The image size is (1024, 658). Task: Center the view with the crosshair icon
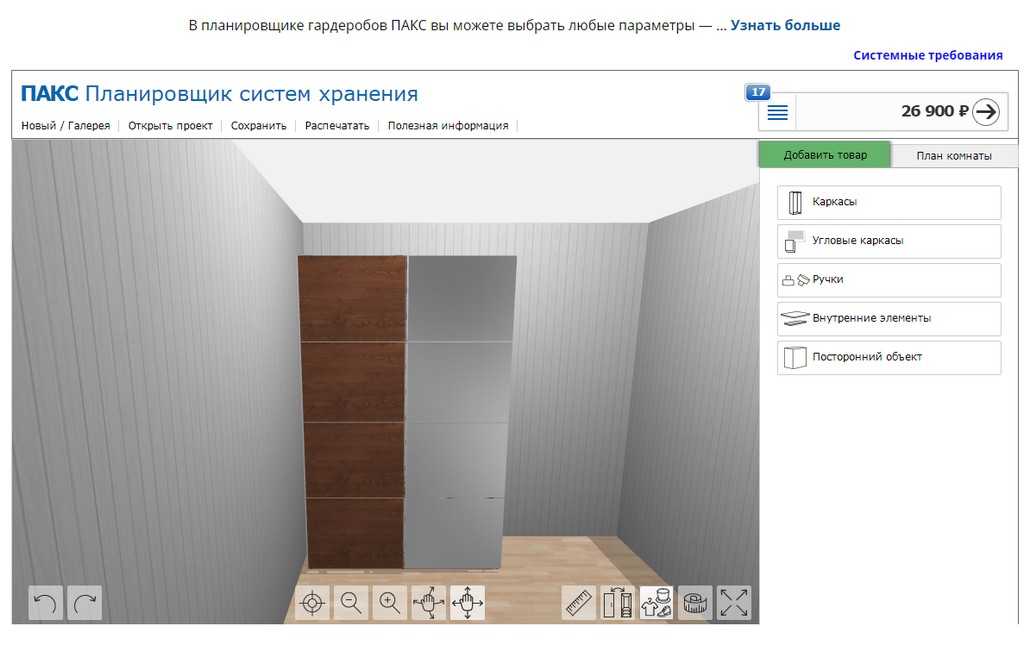312,603
